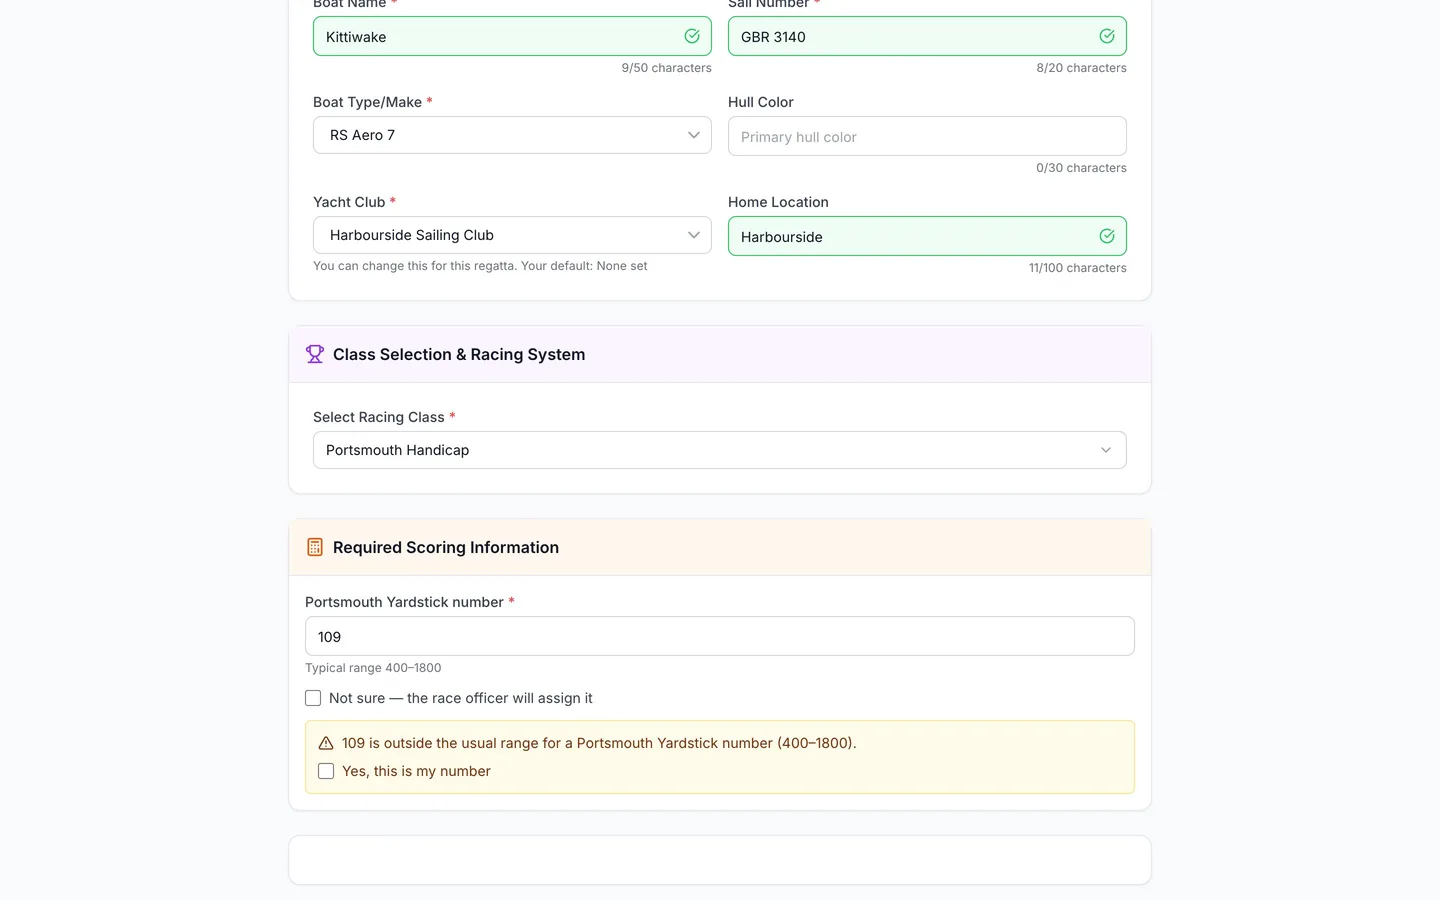
Task: Focus the Portsmouth Yardstick number field
Action: point(720,636)
